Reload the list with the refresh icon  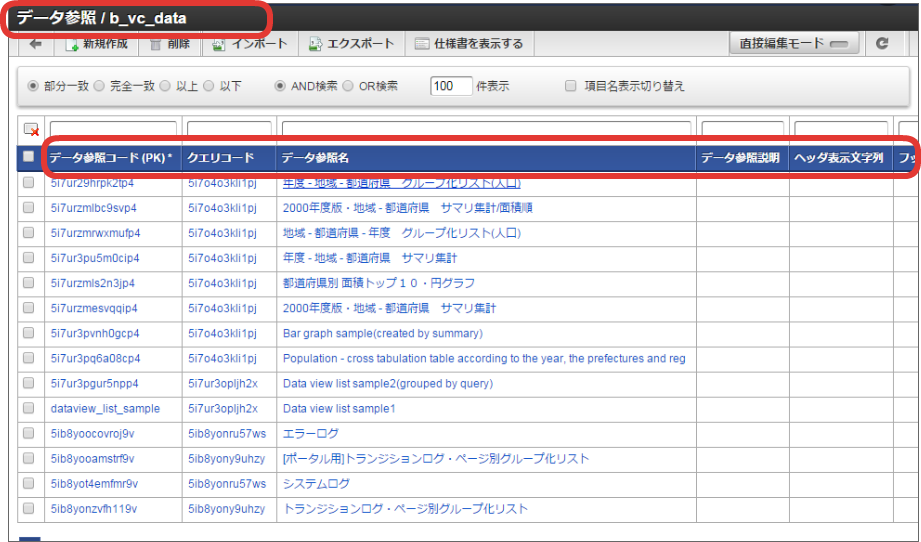point(882,43)
